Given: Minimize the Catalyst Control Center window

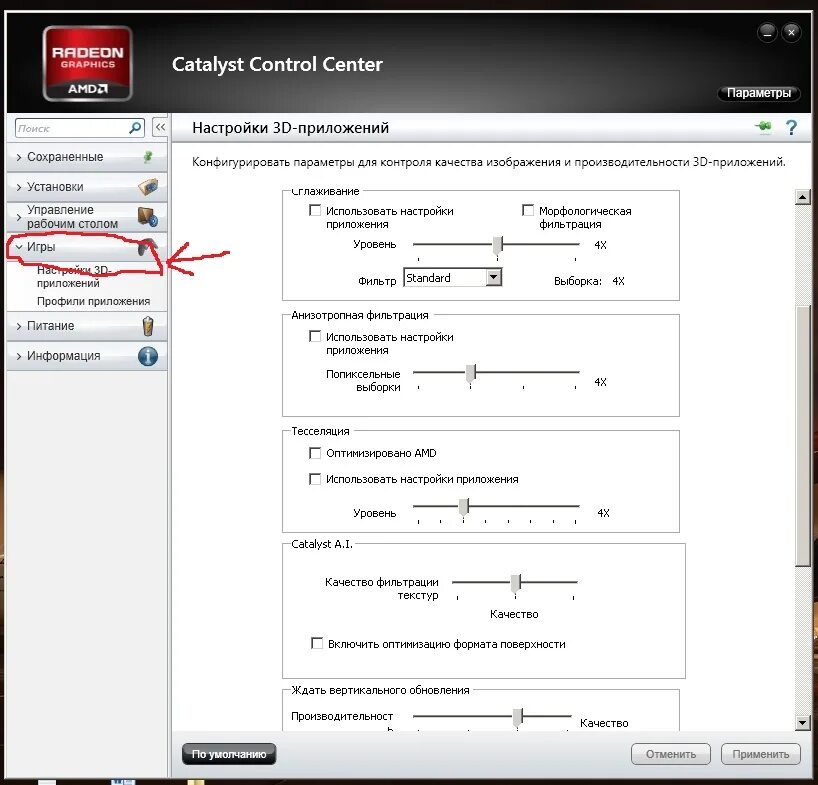Looking at the screenshot, I should coord(767,33).
